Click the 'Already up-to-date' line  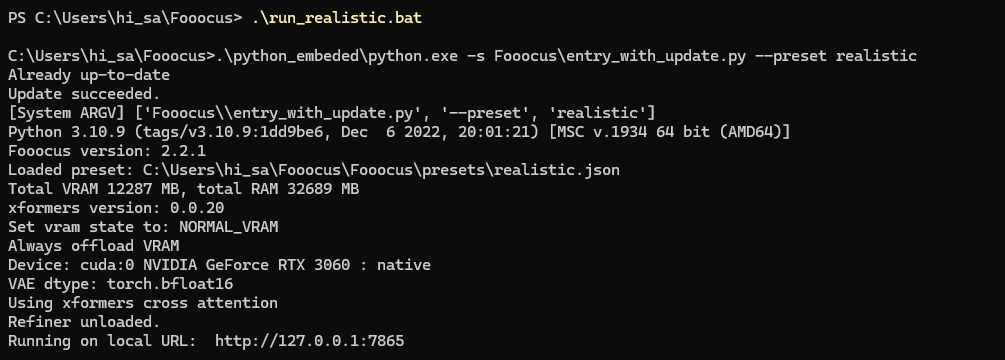(88, 75)
